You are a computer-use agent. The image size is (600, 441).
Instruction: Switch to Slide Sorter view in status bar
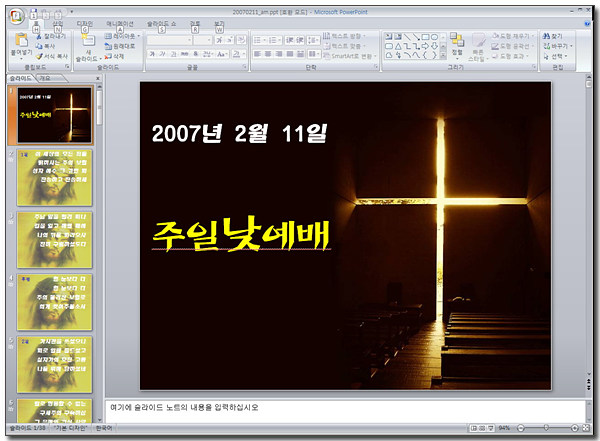click(x=482, y=428)
